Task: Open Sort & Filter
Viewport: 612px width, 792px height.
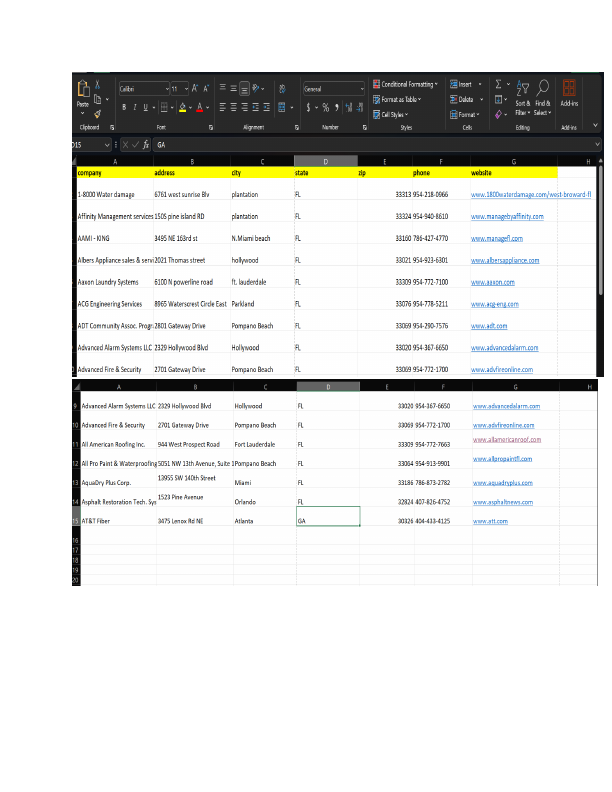Action: (523, 98)
